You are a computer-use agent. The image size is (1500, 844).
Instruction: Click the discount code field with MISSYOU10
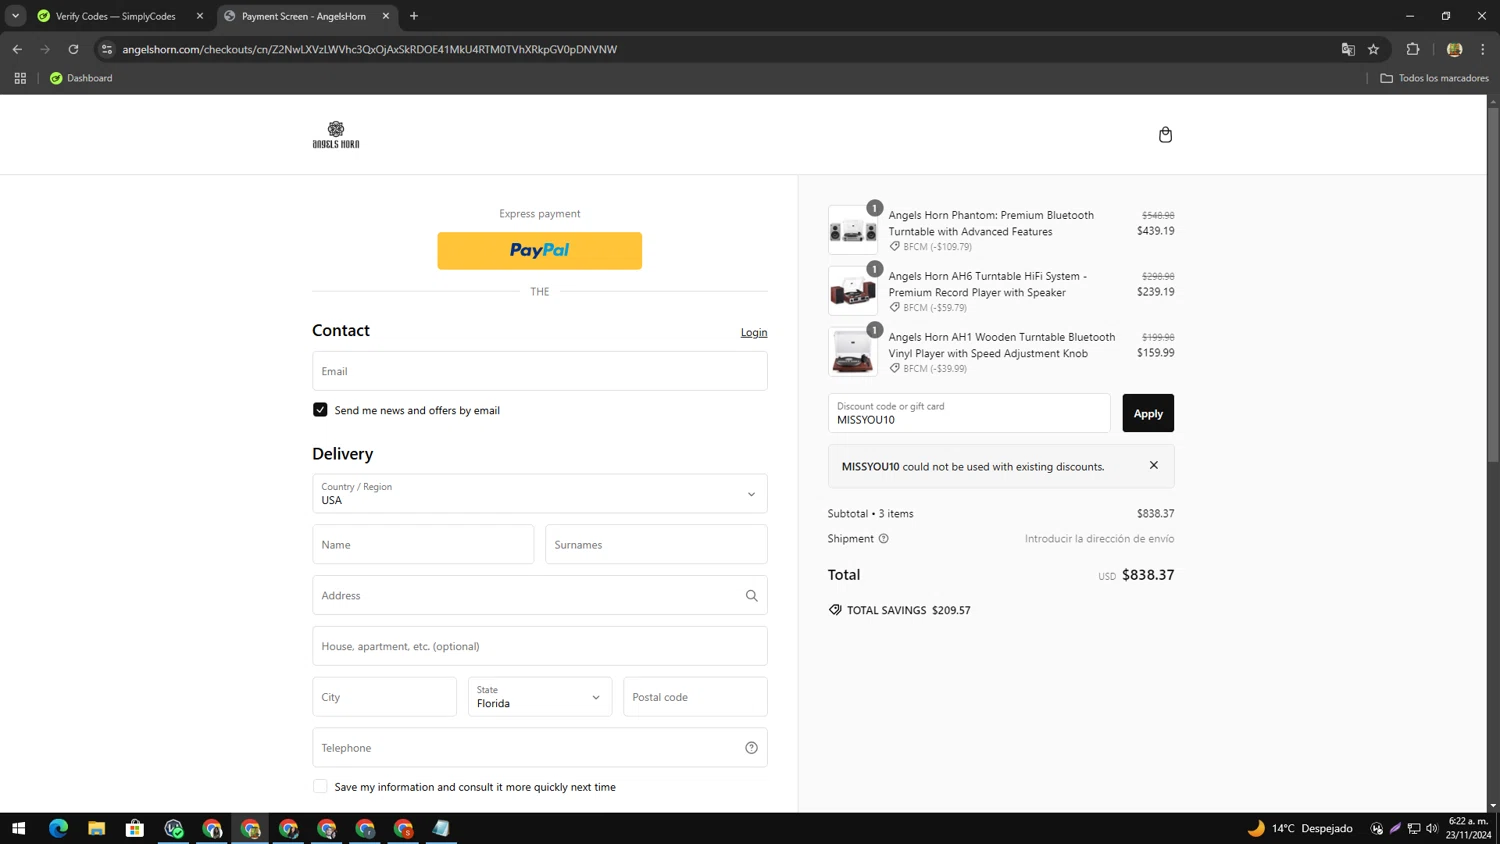coord(969,413)
